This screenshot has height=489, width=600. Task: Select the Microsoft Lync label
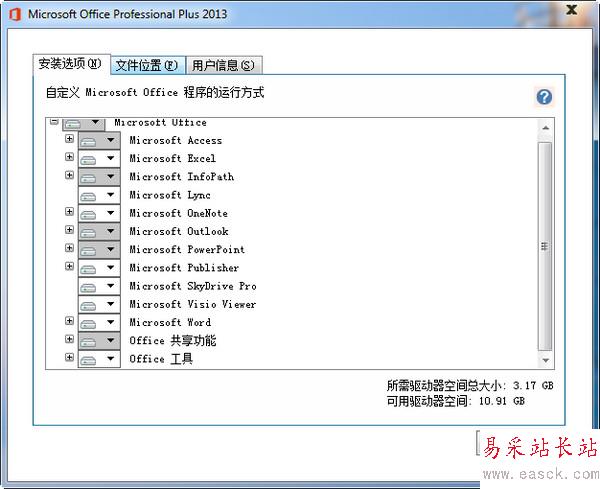pyautogui.click(x=170, y=195)
